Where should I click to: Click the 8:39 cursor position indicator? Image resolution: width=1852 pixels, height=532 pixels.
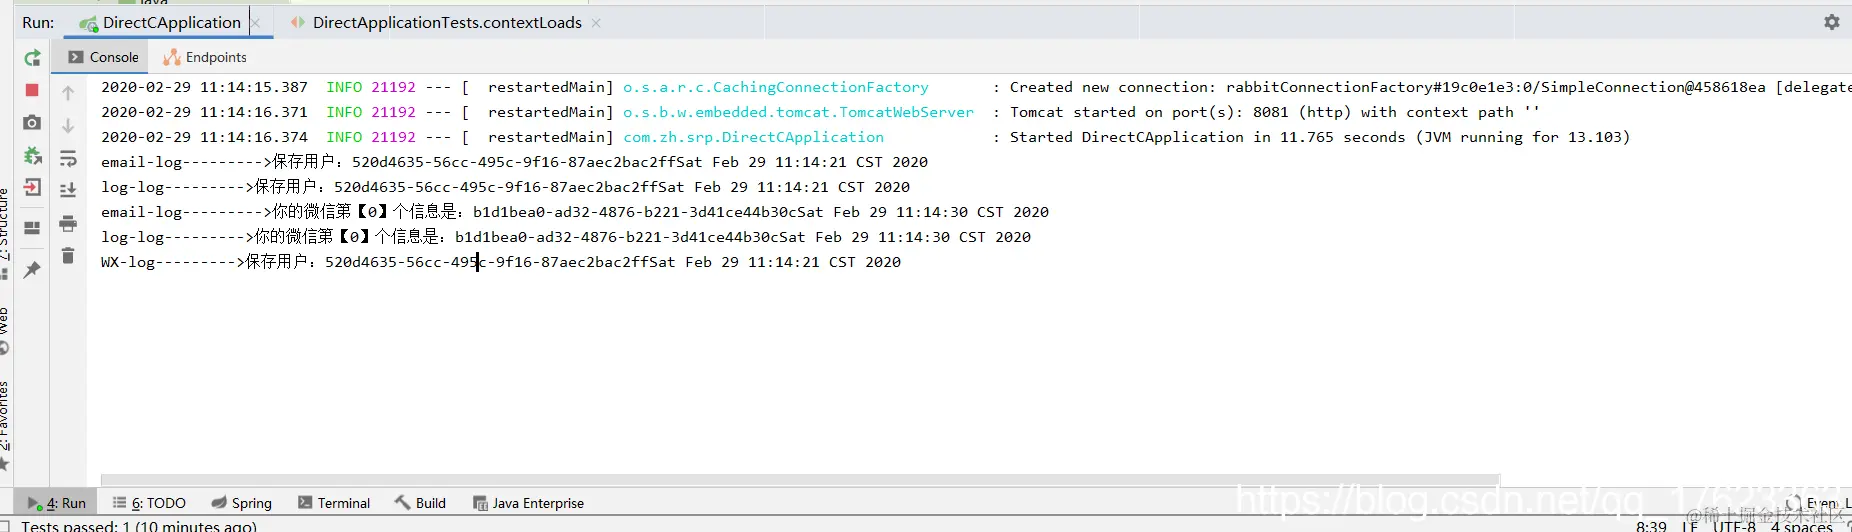tap(1651, 526)
